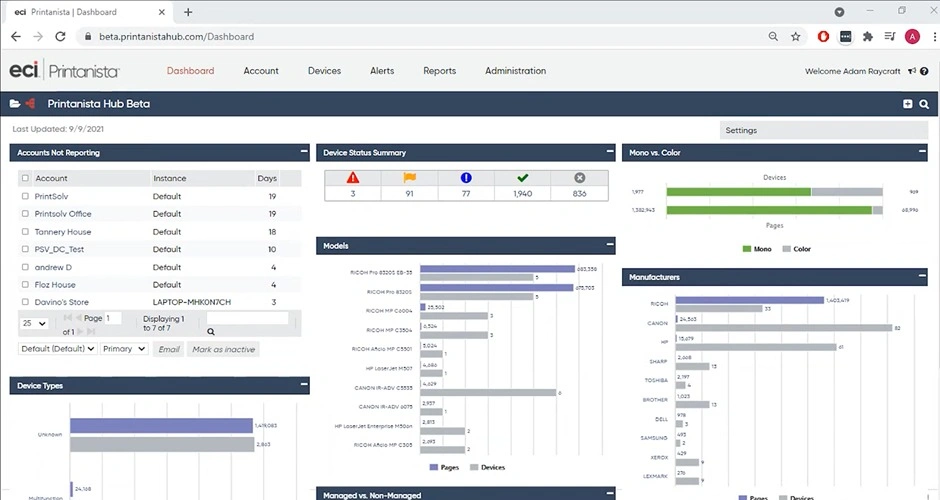This screenshot has width=940, height=500.
Task: Click the add widget plus icon
Action: click(907, 104)
